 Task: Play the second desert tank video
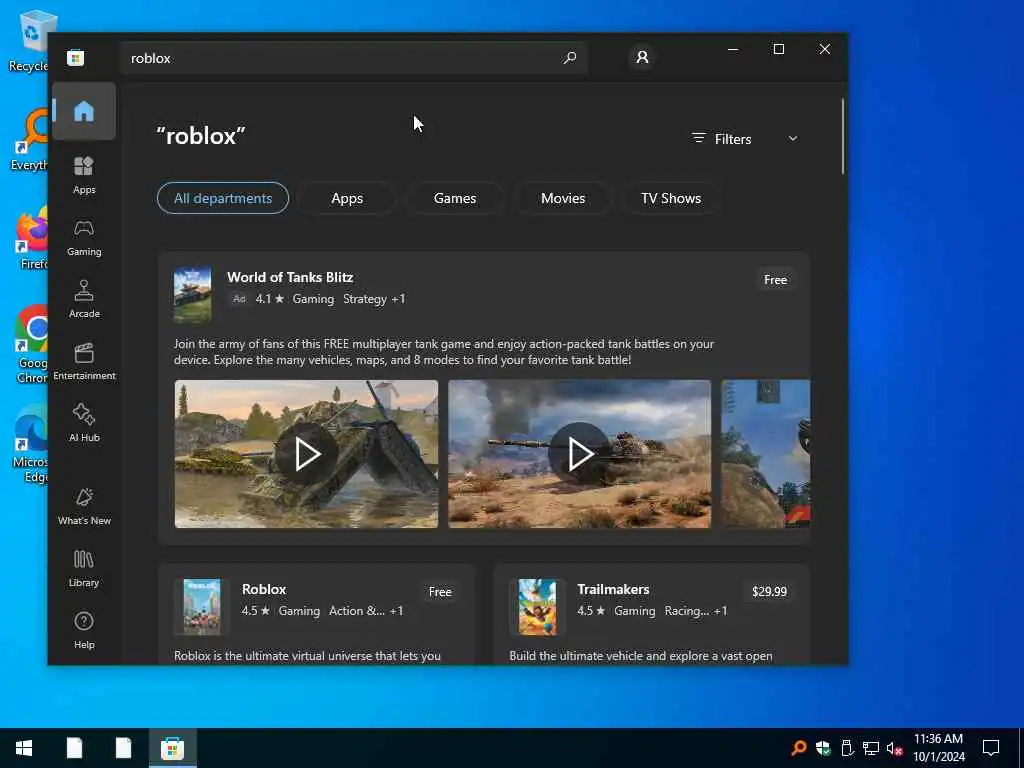point(579,454)
